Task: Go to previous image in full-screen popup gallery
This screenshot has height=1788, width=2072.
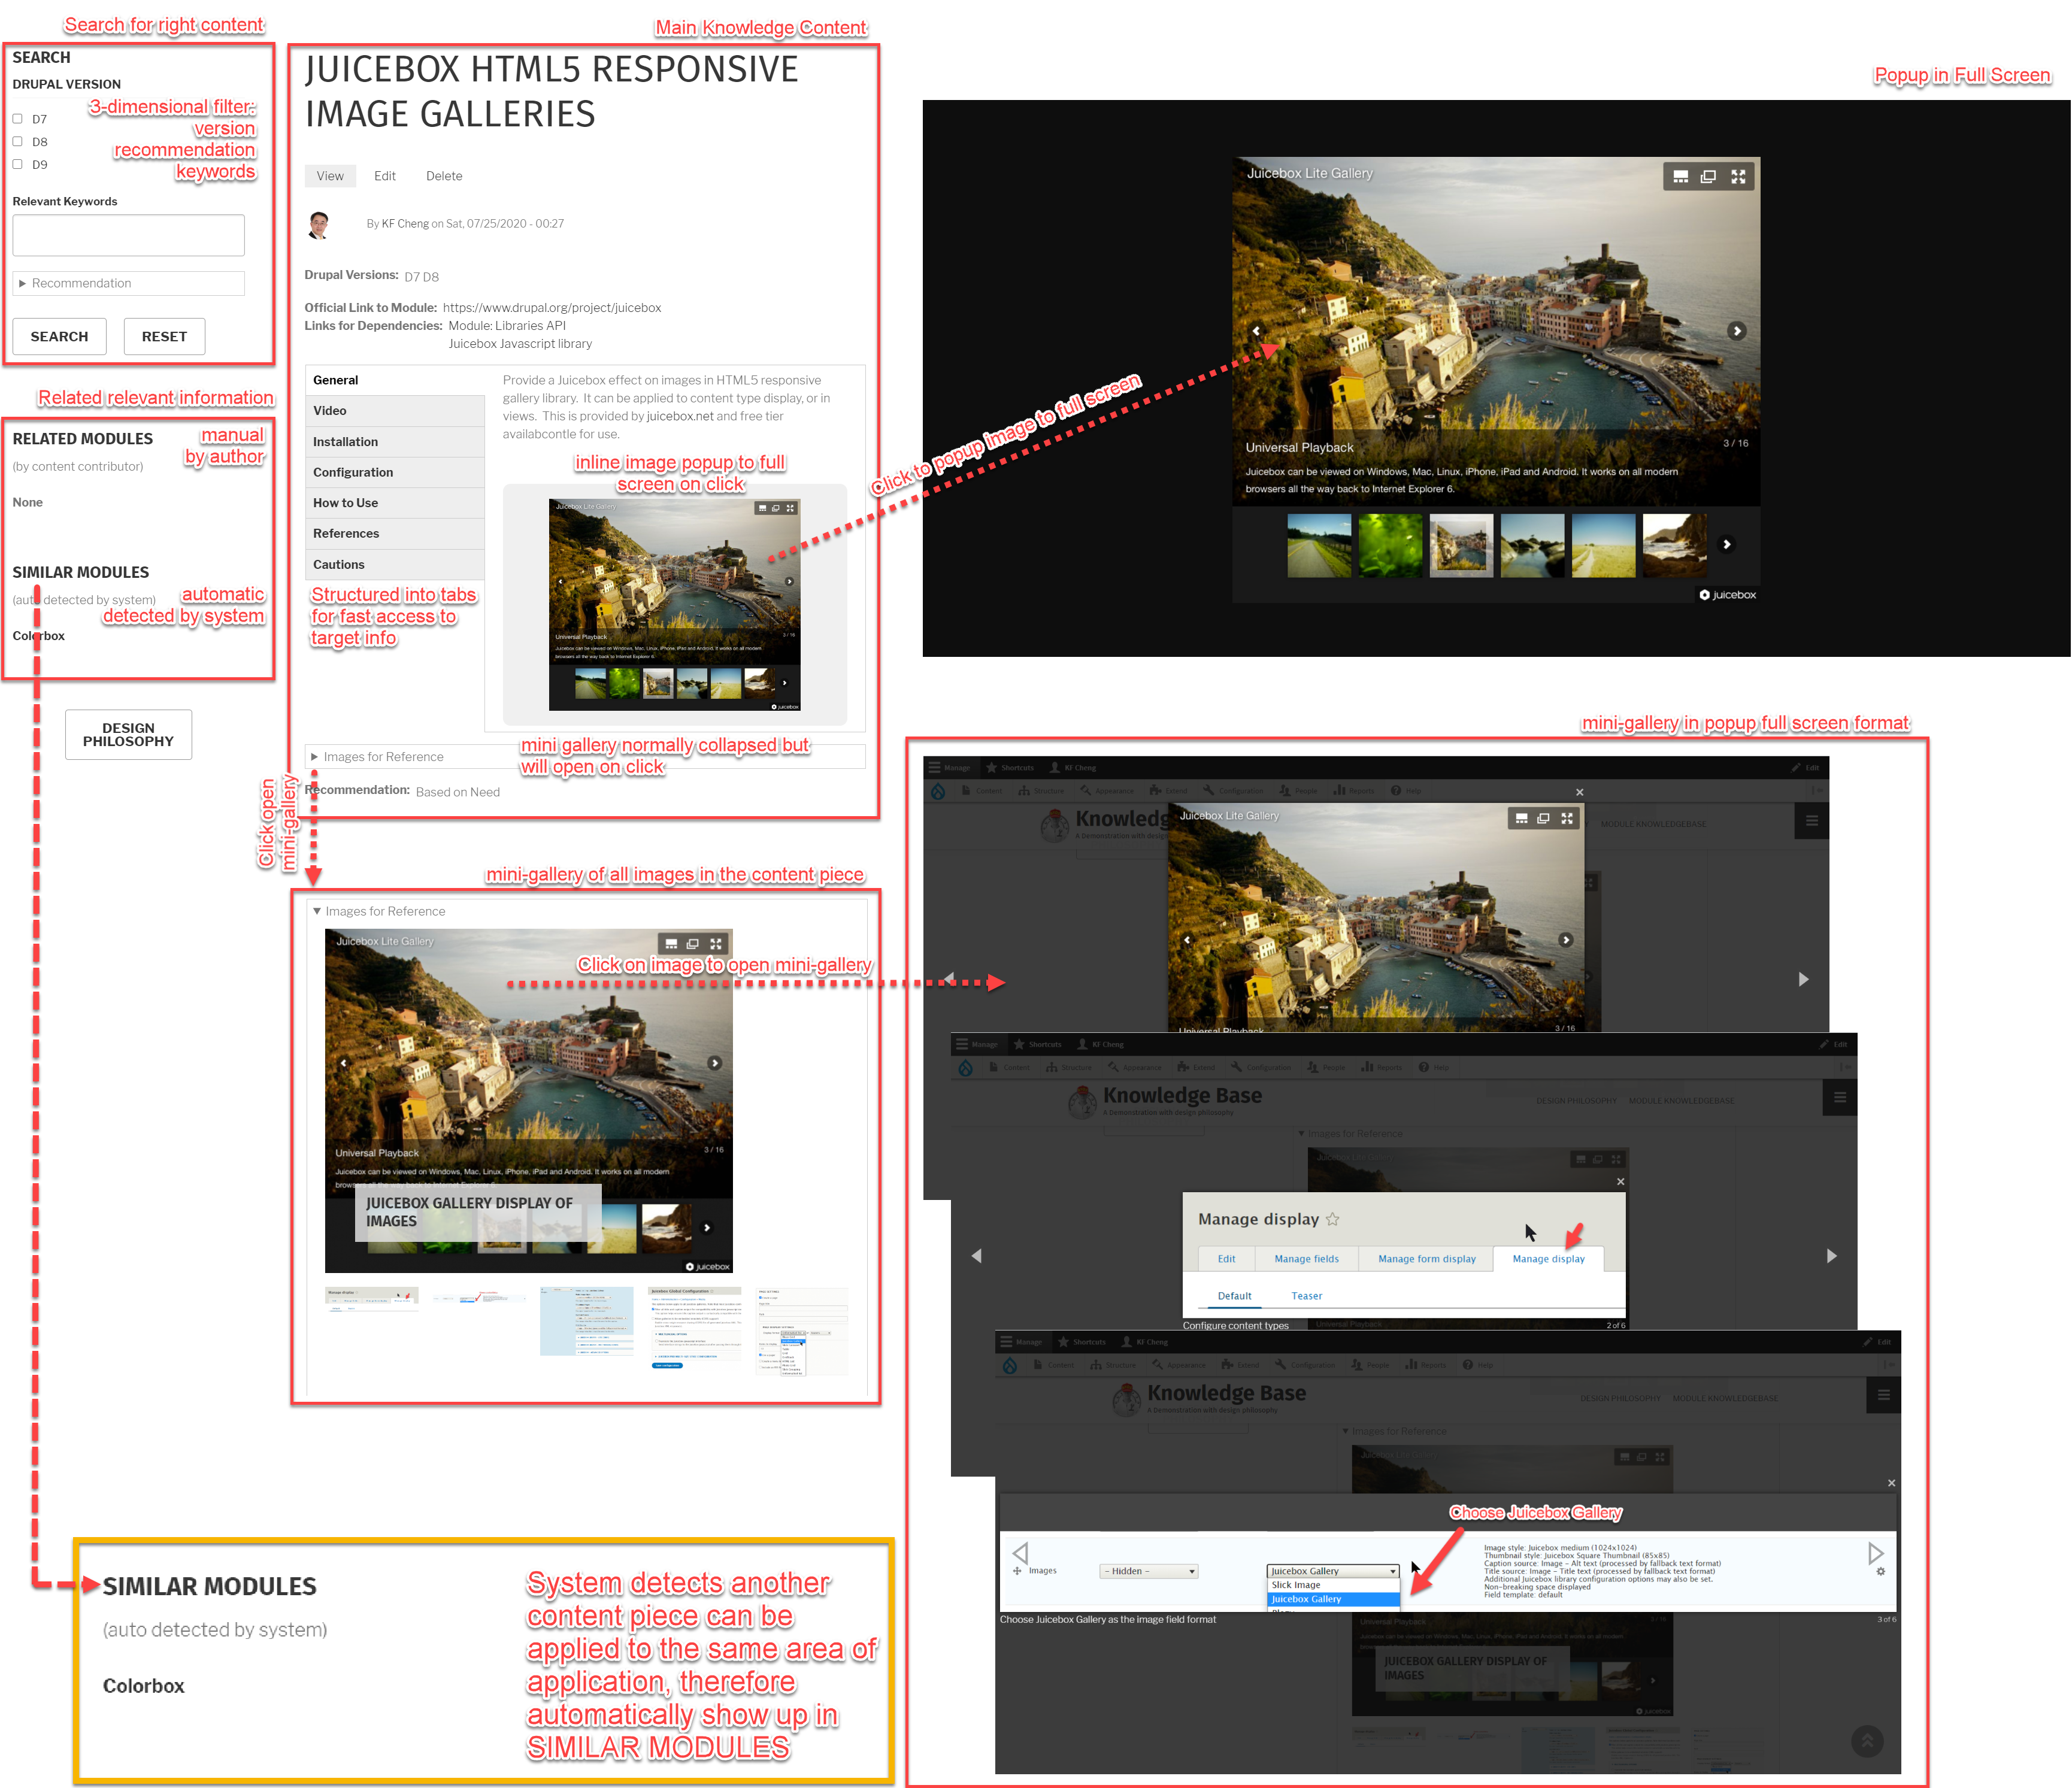Action: coord(1256,331)
